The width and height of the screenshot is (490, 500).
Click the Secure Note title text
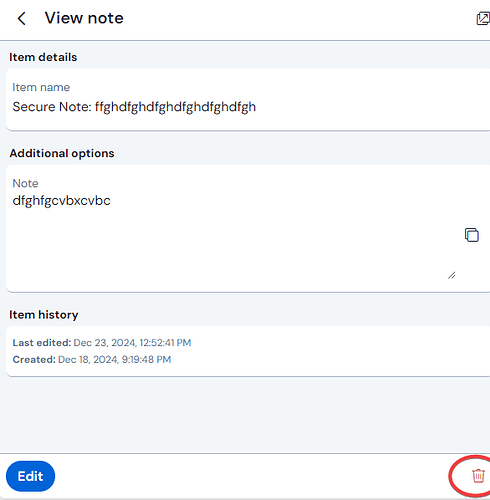coord(134,107)
